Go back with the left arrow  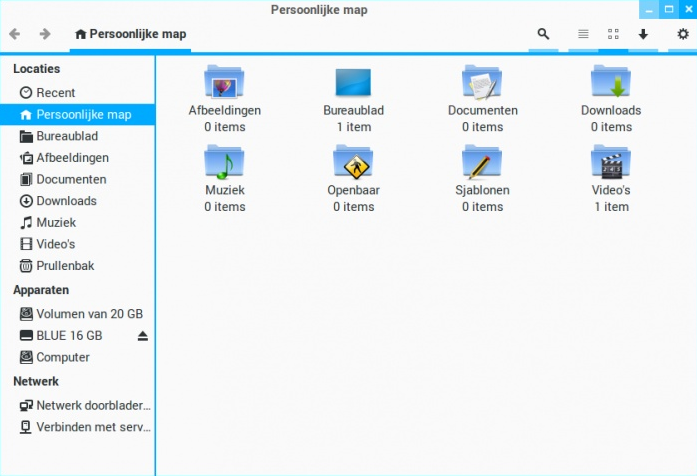[x=15, y=34]
